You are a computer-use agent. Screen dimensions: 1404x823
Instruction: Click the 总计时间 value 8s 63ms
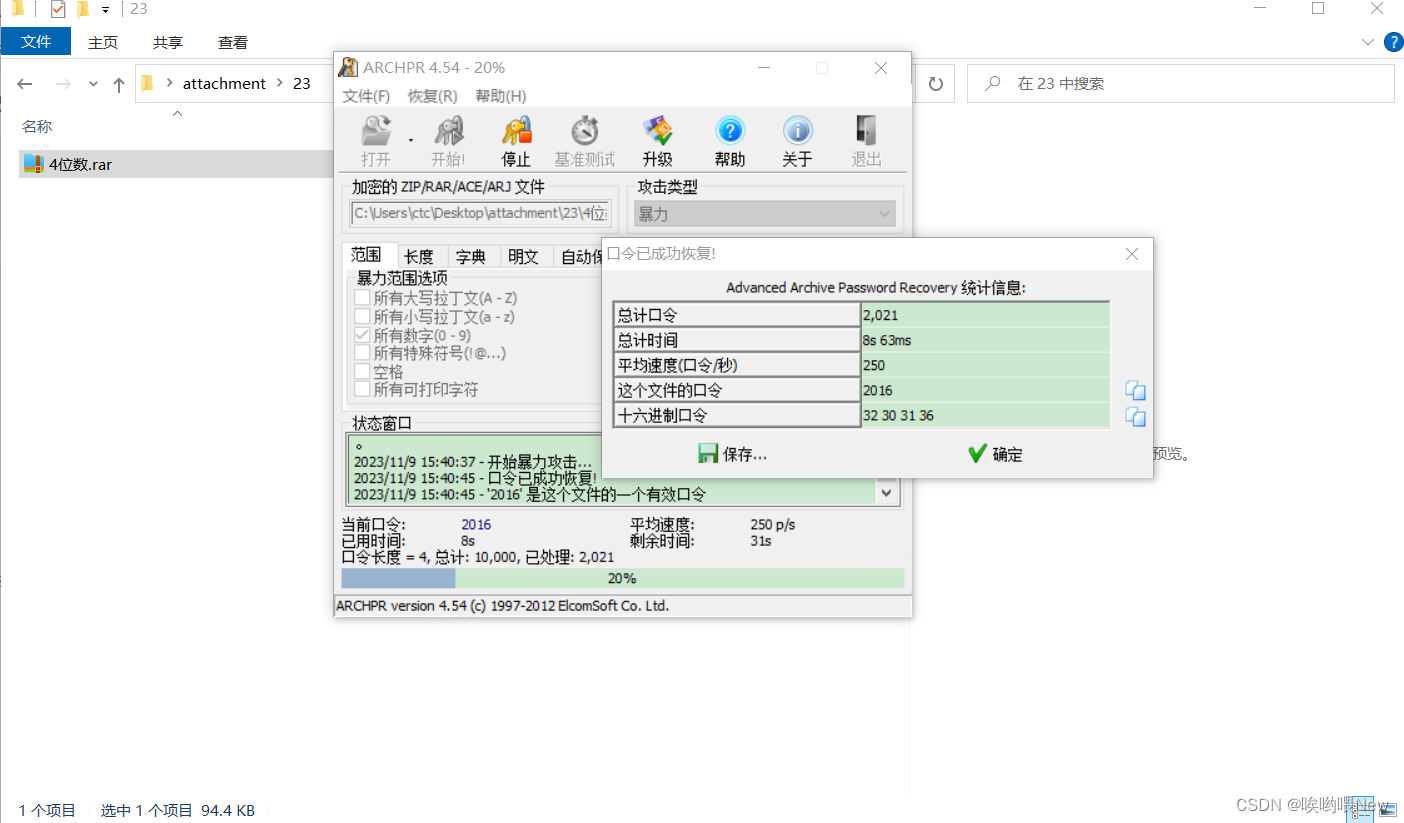coord(985,340)
